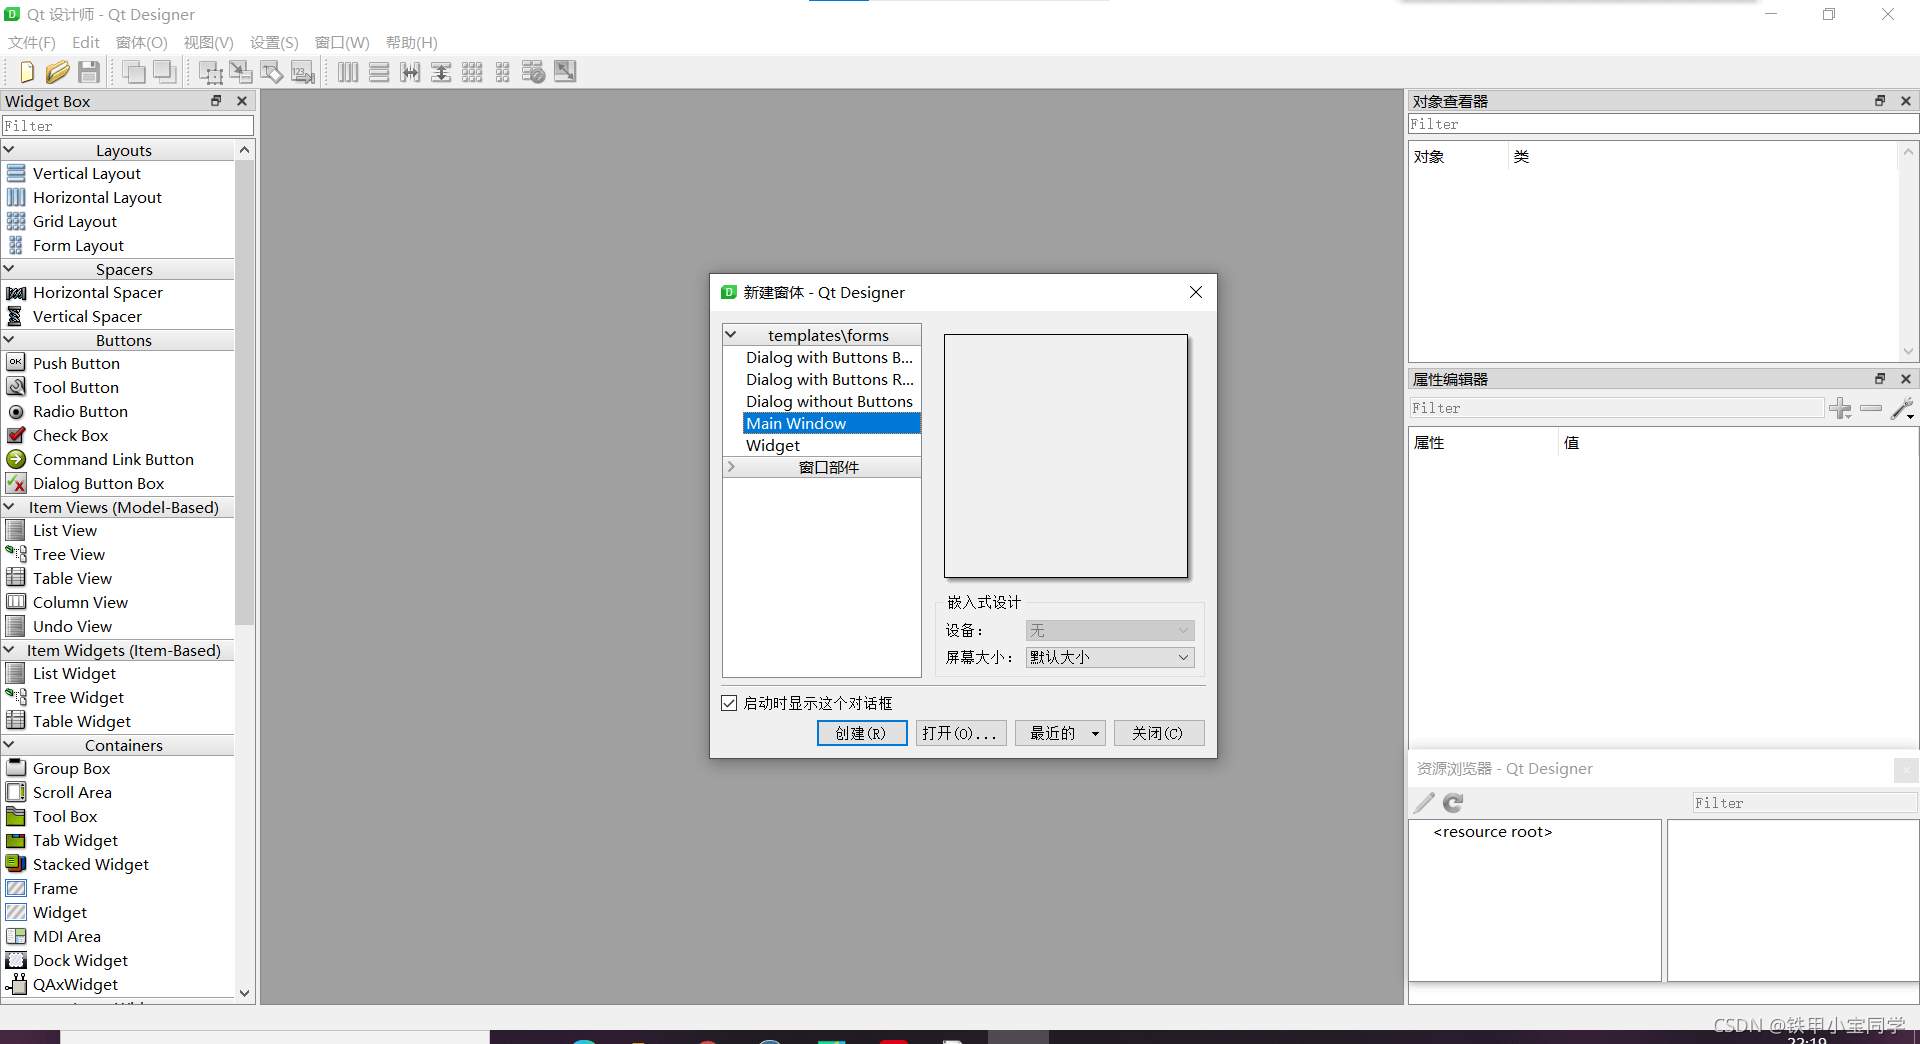Select the Edit Tab Order icon

pyautogui.click(x=303, y=72)
